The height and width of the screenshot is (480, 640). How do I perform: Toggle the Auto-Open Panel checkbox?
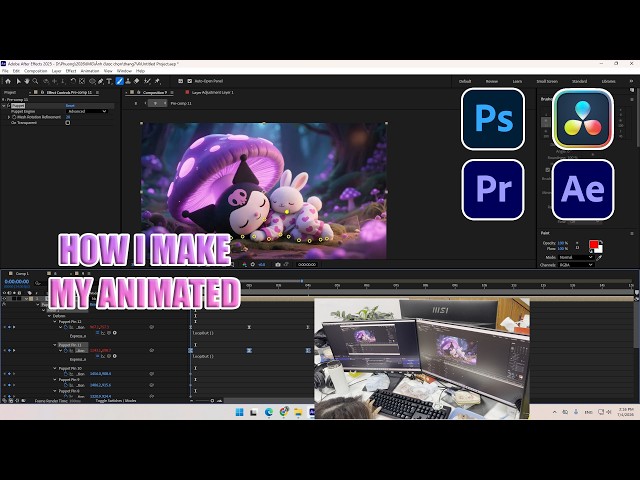pyautogui.click(x=189, y=81)
